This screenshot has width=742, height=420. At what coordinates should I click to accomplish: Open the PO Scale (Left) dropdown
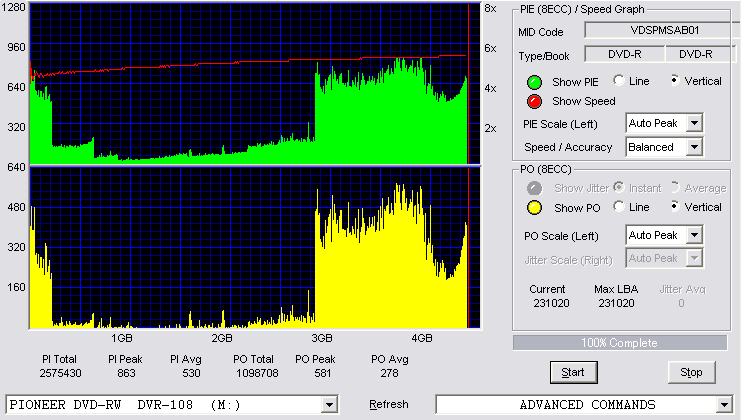(x=694, y=235)
